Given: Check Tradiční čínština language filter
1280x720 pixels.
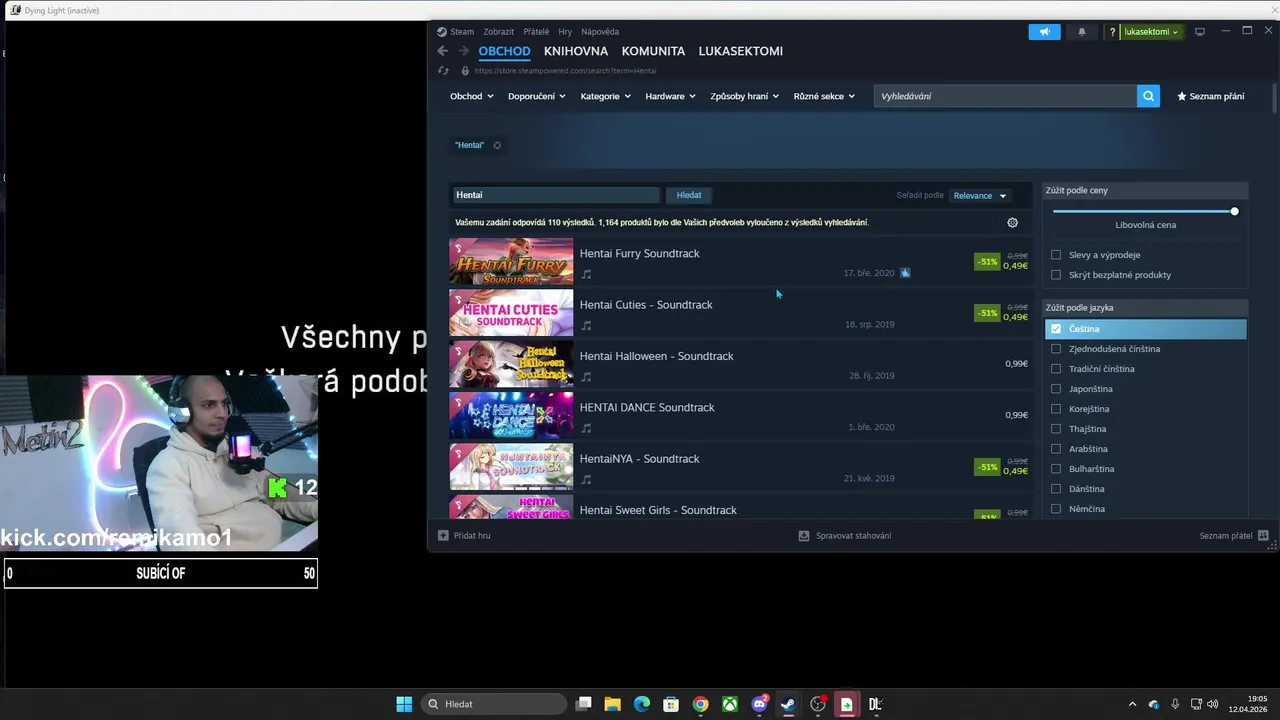Looking at the screenshot, I should coord(1056,369).
